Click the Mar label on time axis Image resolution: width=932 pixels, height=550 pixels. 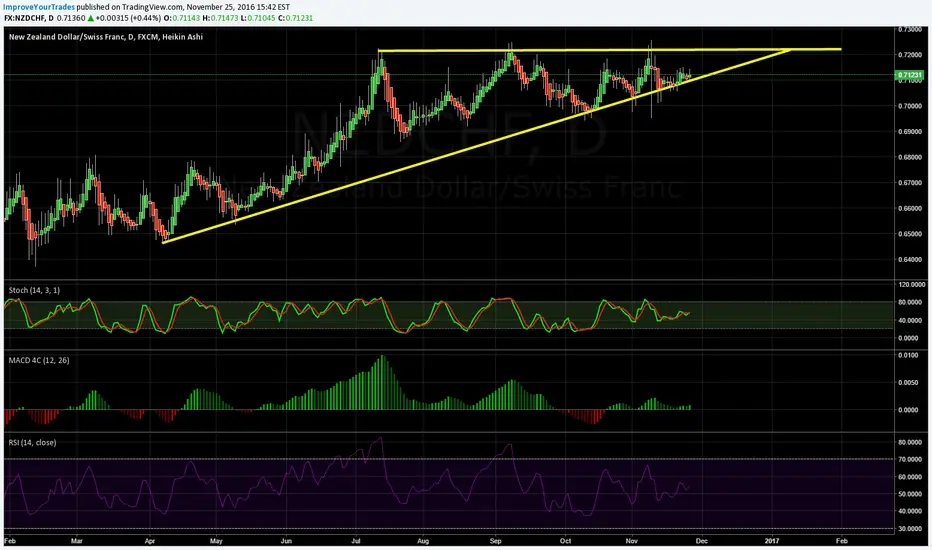[x=76, y=541]
